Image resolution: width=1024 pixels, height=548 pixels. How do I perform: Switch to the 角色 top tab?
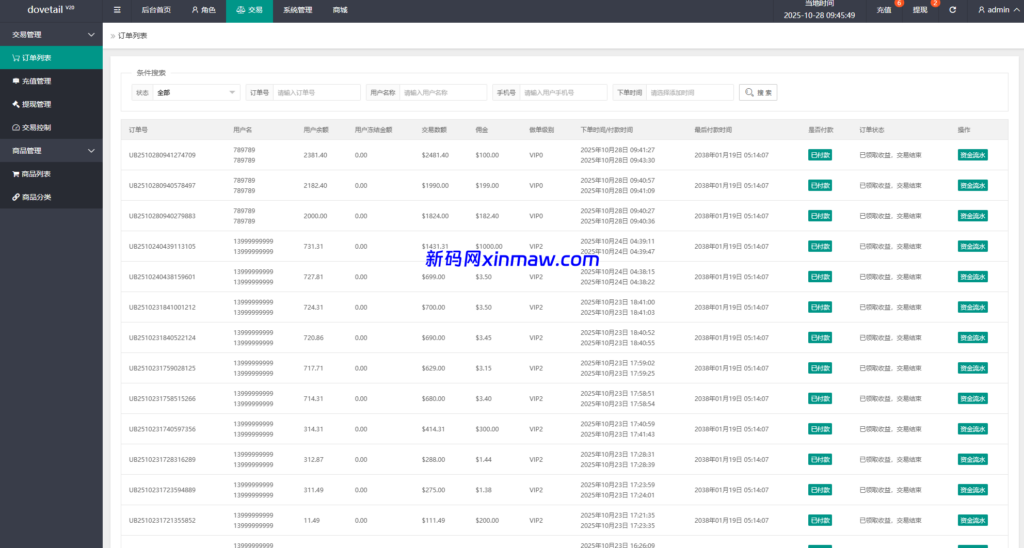(203, 10)
